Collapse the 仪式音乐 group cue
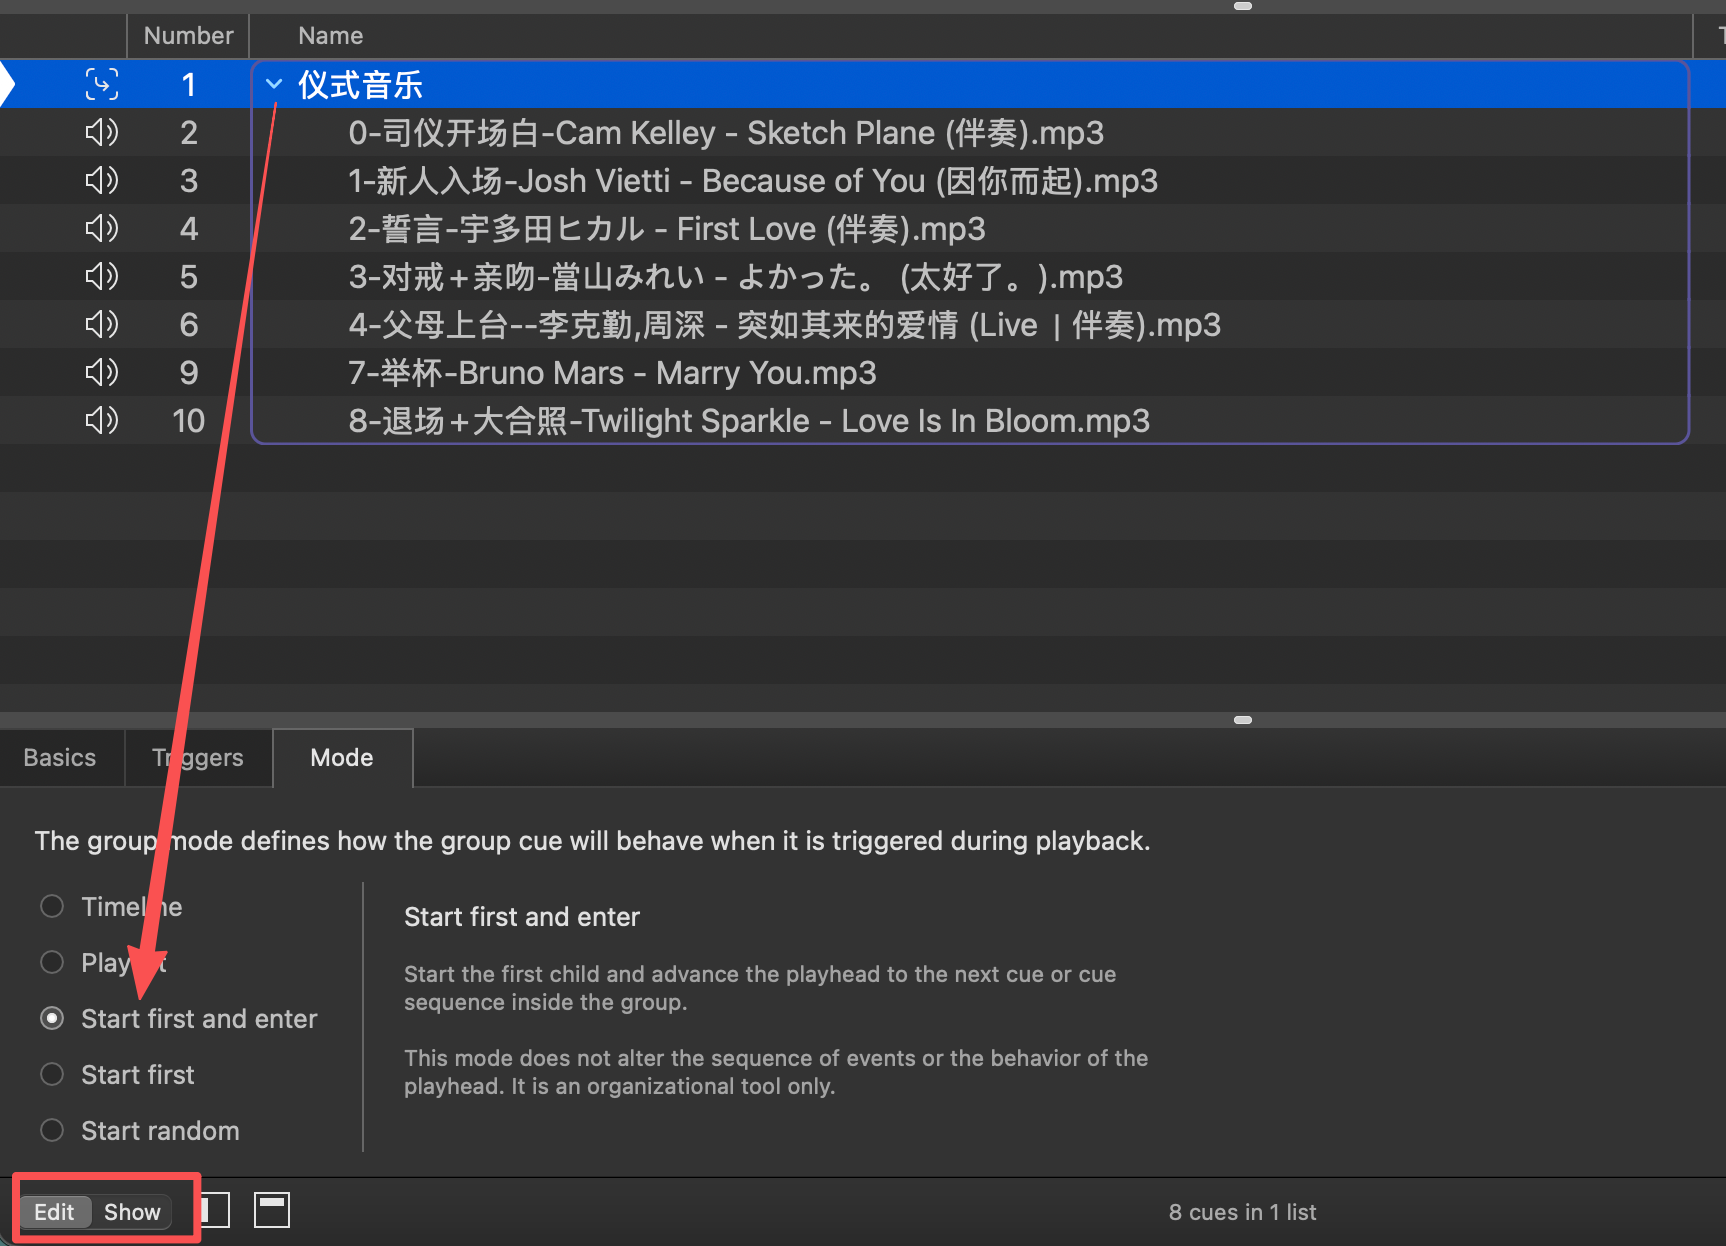The height and width of the screenshot is (1246, 1726). 274,84
